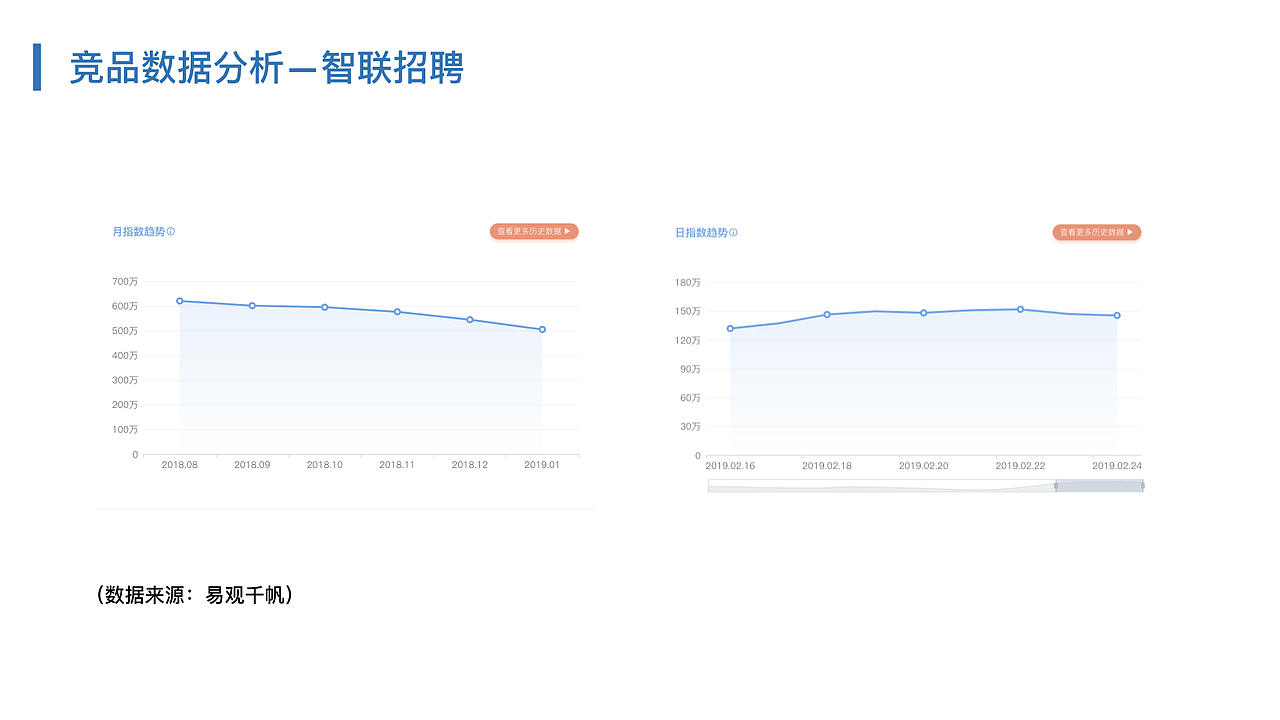Click the 2018.08 data point on the monthly line

coord(180,301)
